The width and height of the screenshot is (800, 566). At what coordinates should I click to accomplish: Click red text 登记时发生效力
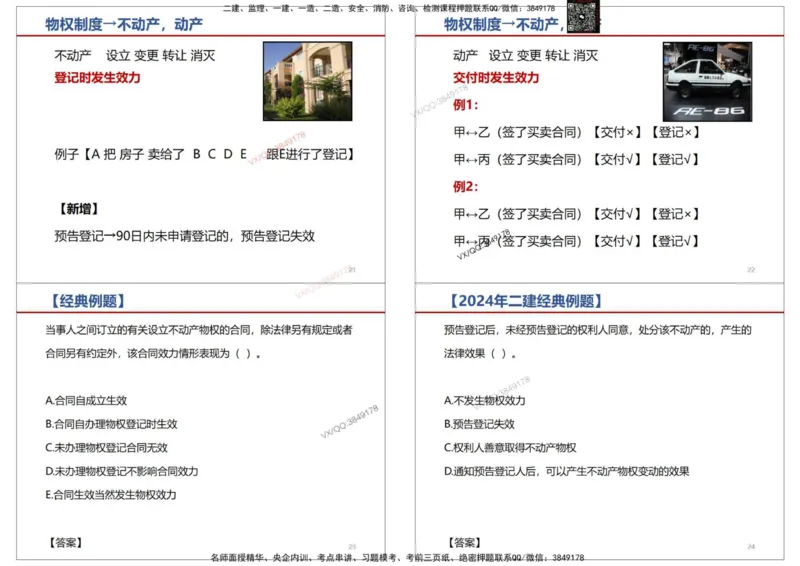click(x=97, y=78)
